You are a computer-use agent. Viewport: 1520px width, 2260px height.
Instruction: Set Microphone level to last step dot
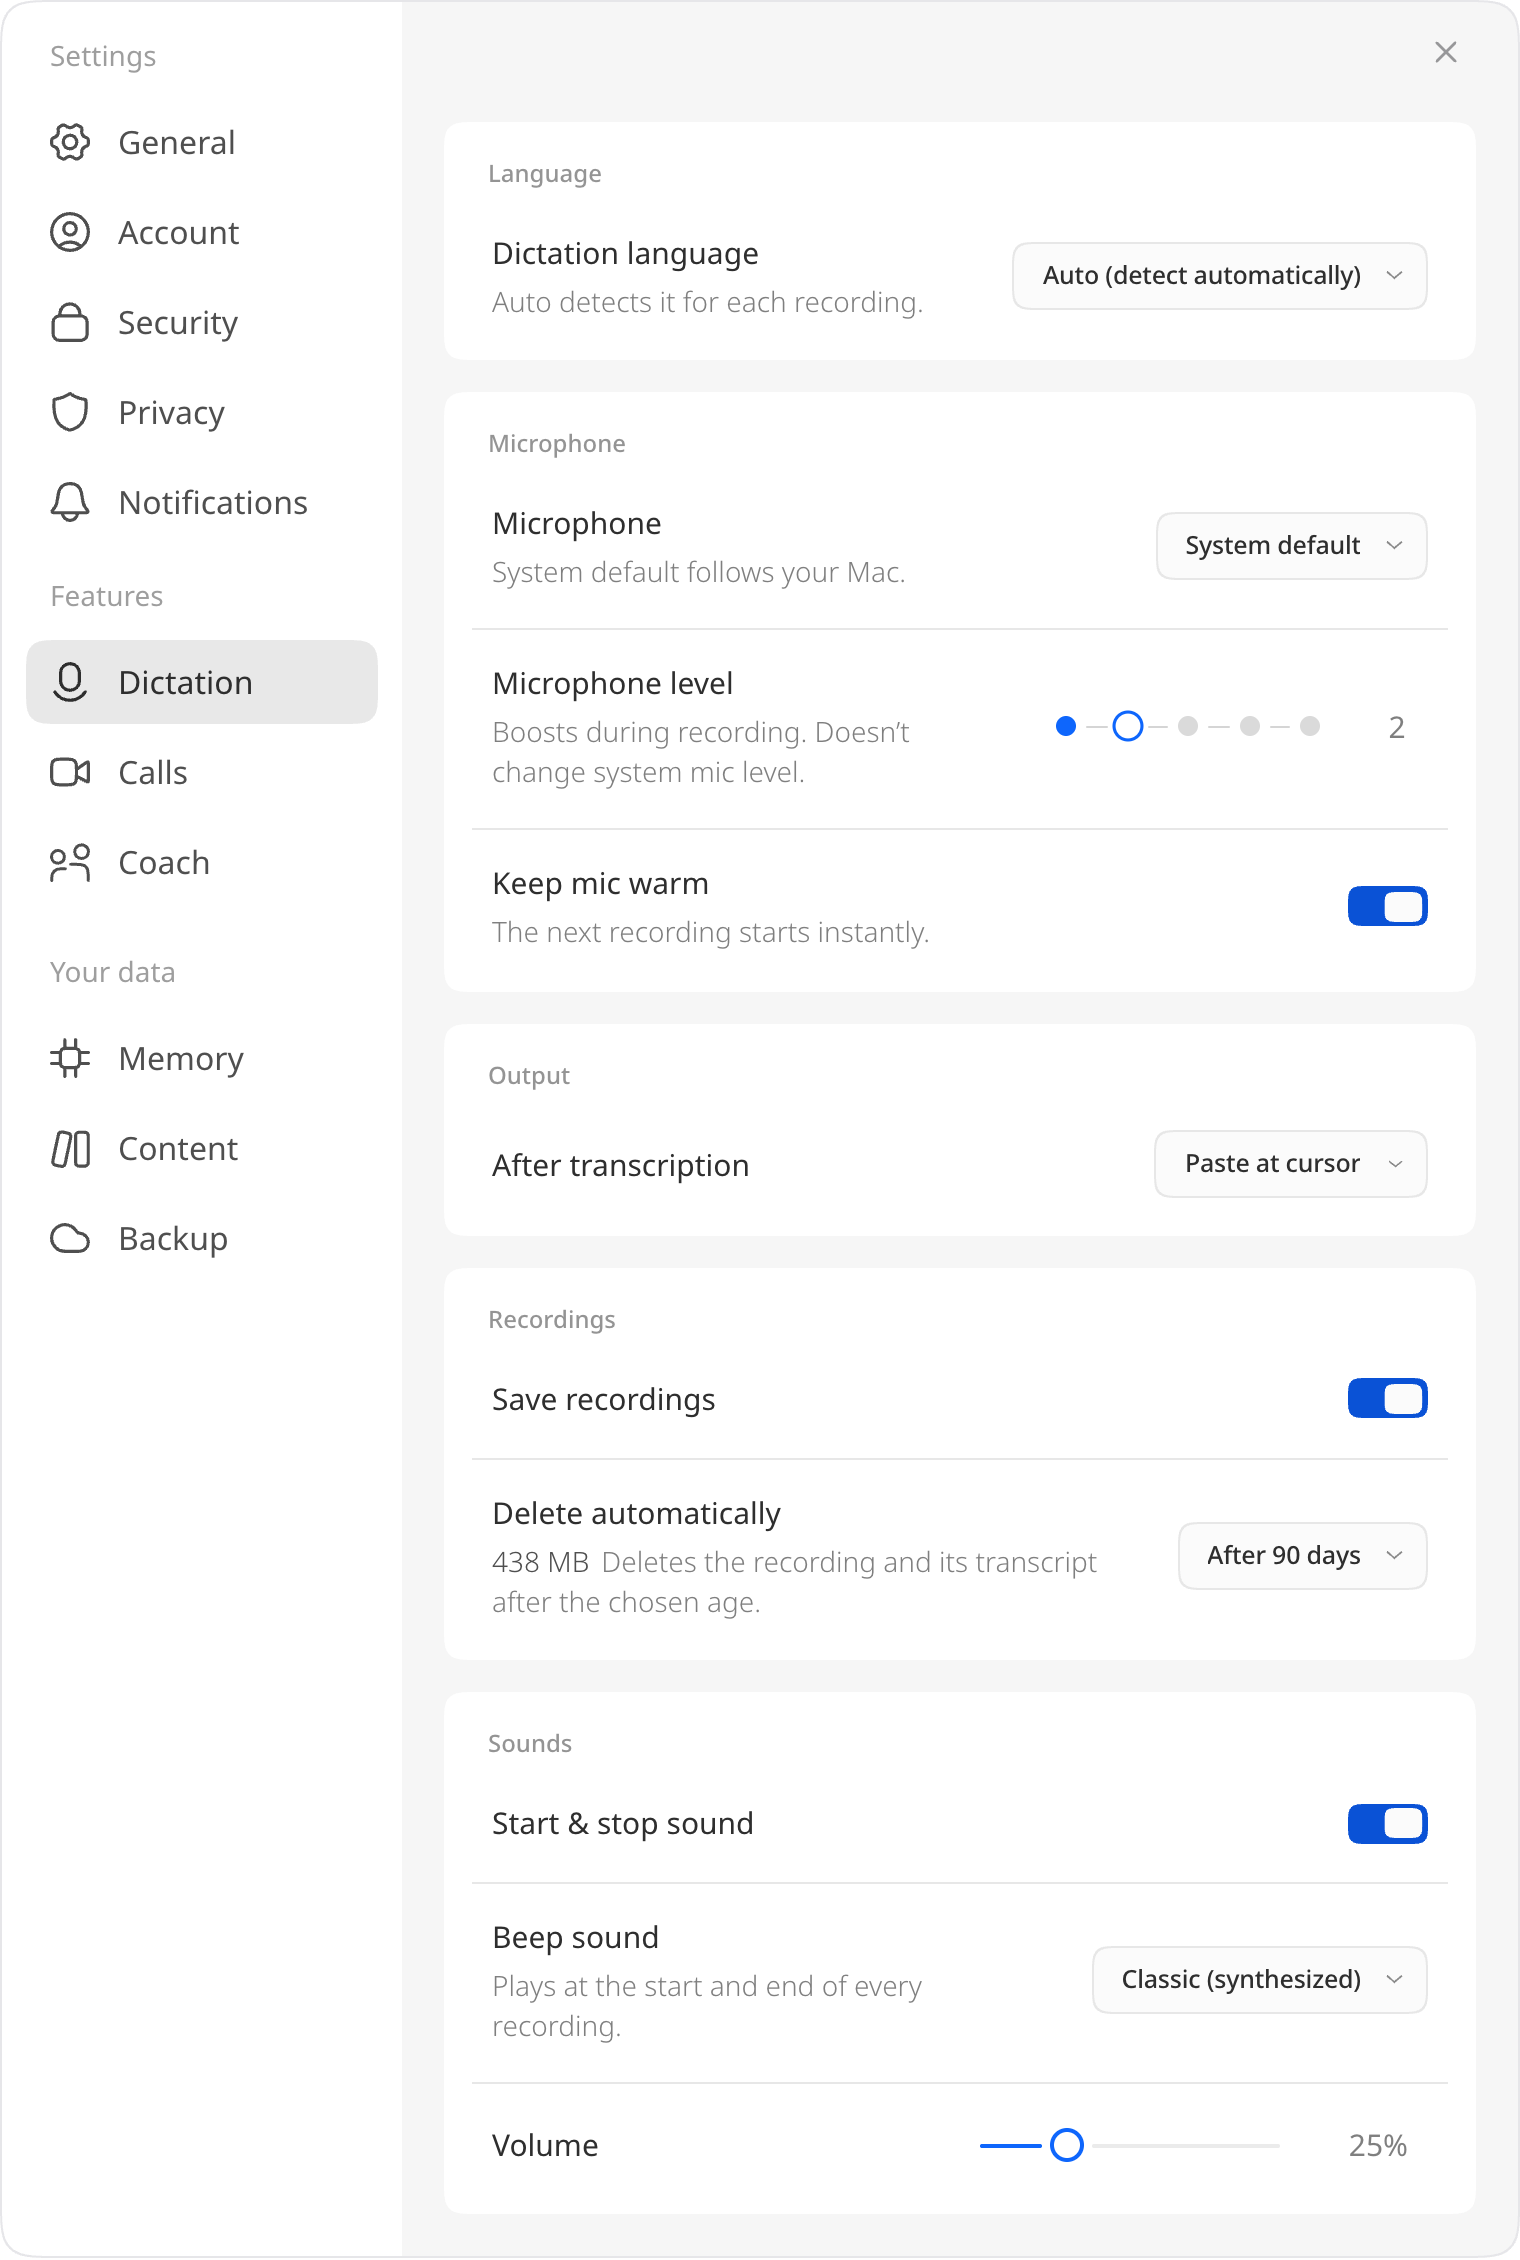(x=1310, y=726)
